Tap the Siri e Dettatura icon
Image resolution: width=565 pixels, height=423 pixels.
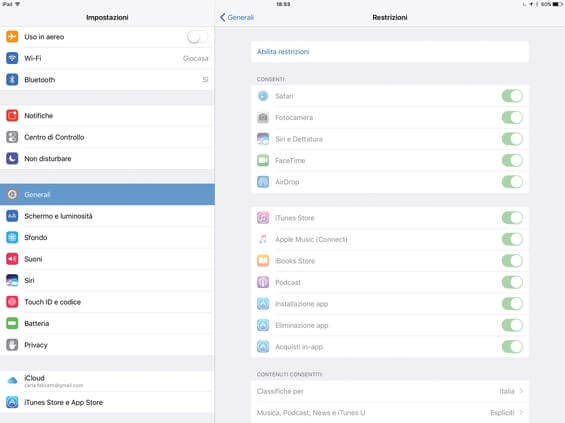pos(263,139)
